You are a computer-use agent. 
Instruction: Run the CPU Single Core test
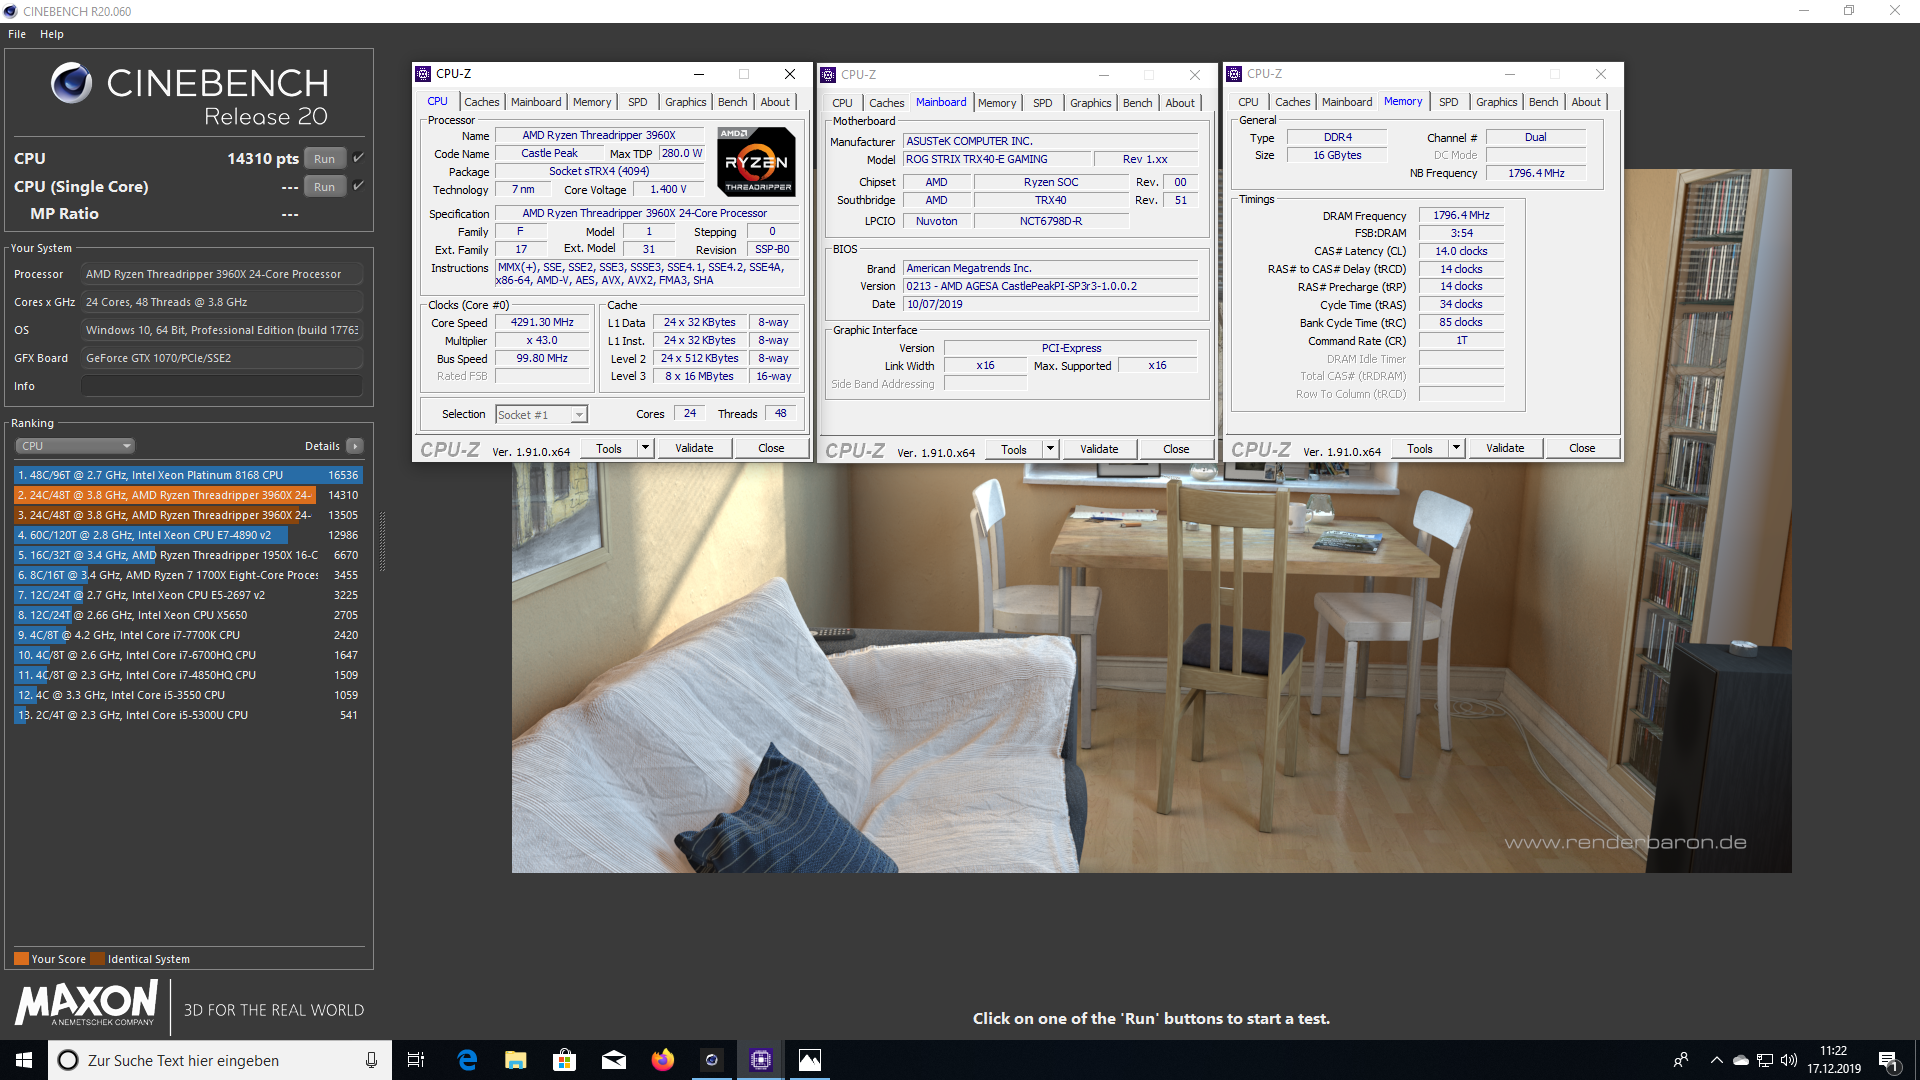tap(324, 186)
